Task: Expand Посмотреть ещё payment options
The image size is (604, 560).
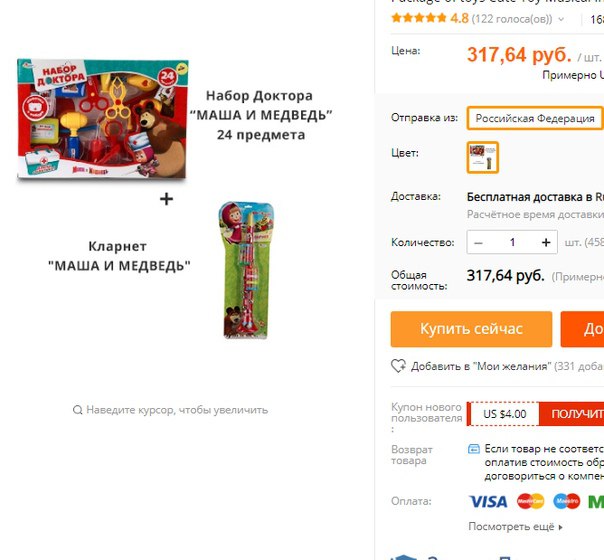Action: point(515,526)
